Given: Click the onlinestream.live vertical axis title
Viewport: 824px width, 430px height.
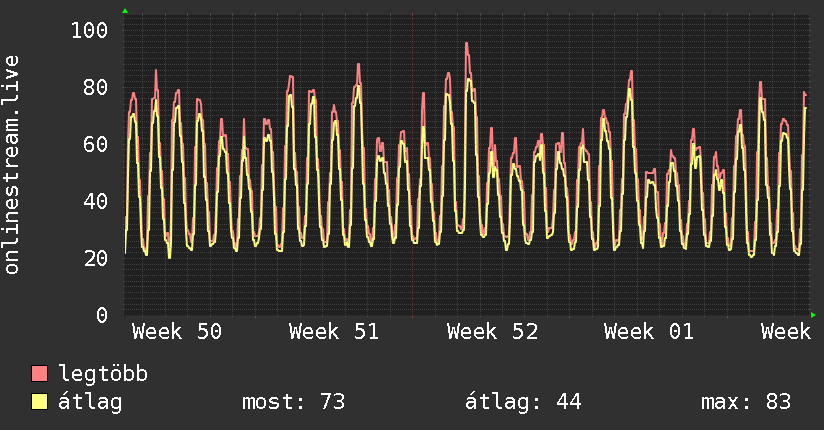Looking at the screenshot, I should pos(12,165).
